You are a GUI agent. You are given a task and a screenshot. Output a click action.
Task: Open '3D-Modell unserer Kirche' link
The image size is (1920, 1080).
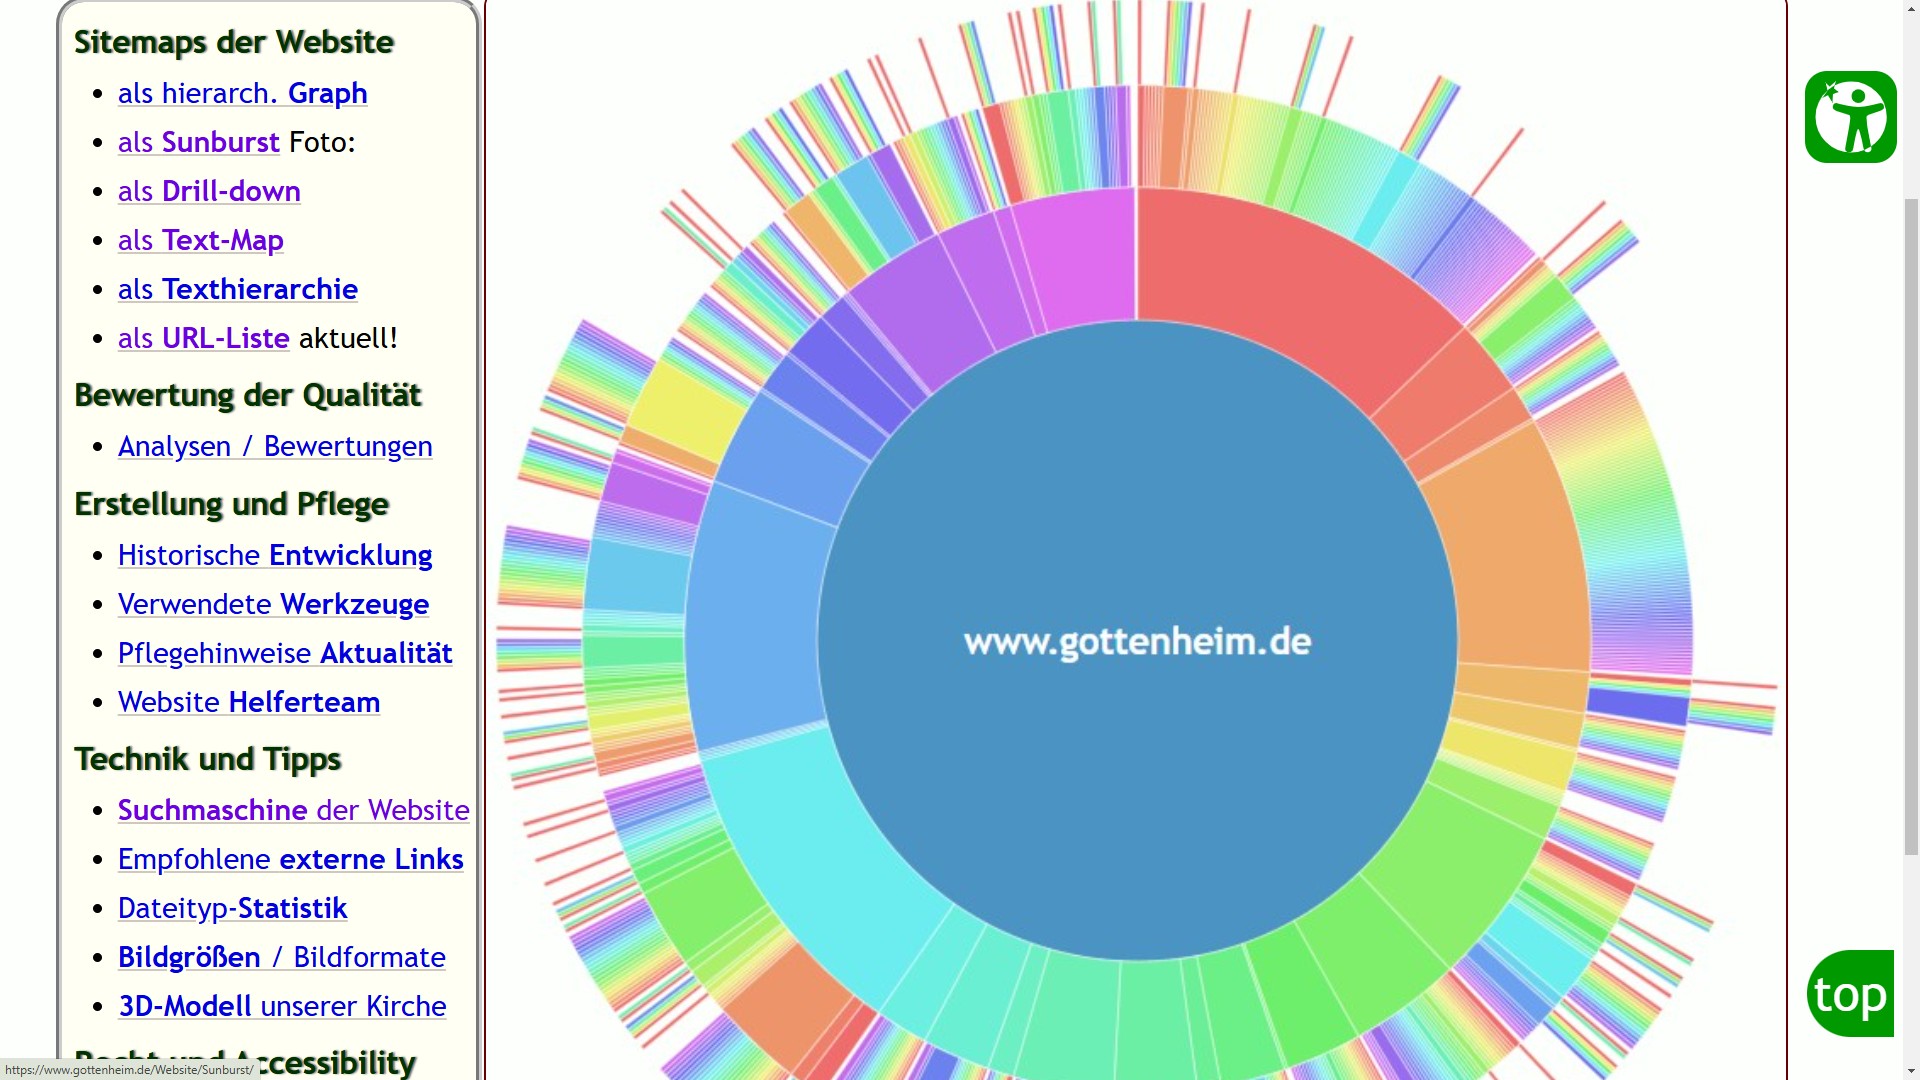tap(282, 1006)
